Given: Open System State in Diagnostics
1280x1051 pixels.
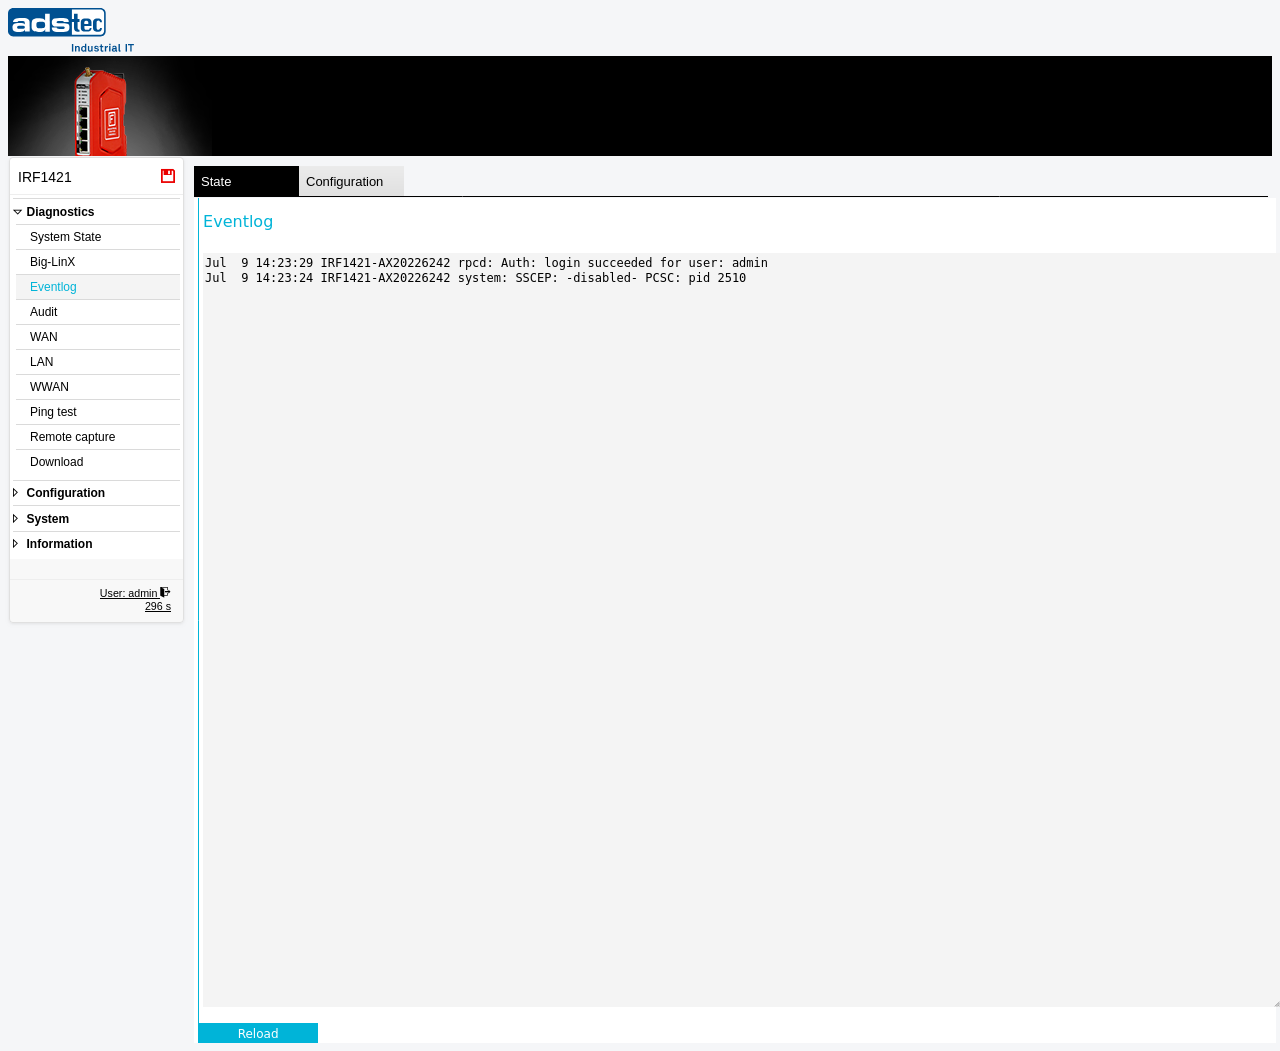Looking at the screenshot, I should click(x=98, y=237).
